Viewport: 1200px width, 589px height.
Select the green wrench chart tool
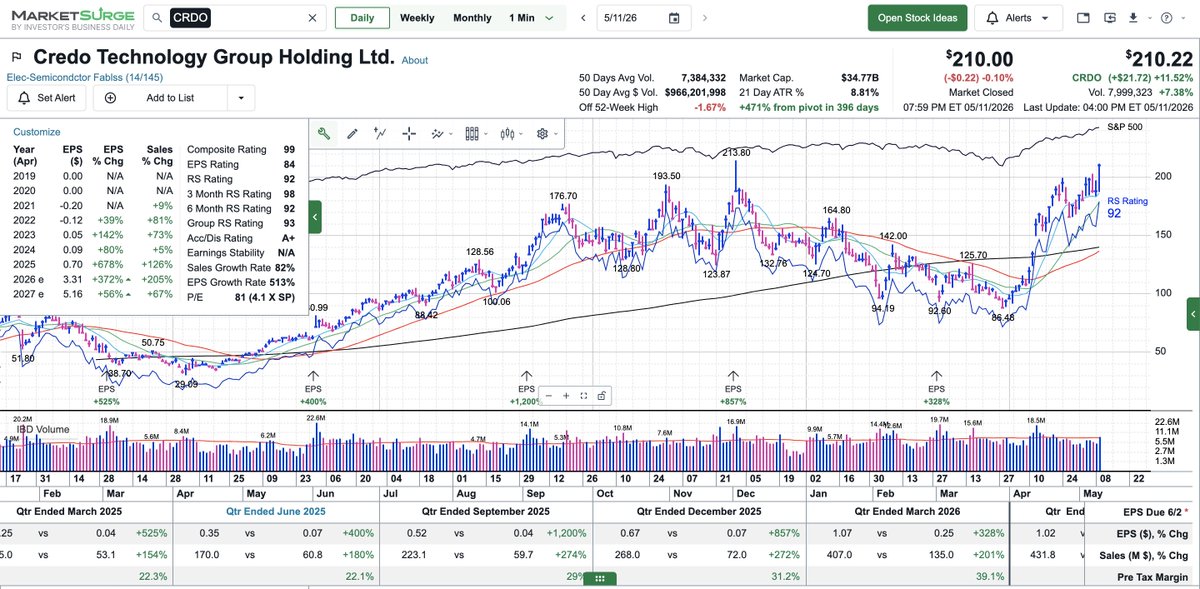coord(324,133)
